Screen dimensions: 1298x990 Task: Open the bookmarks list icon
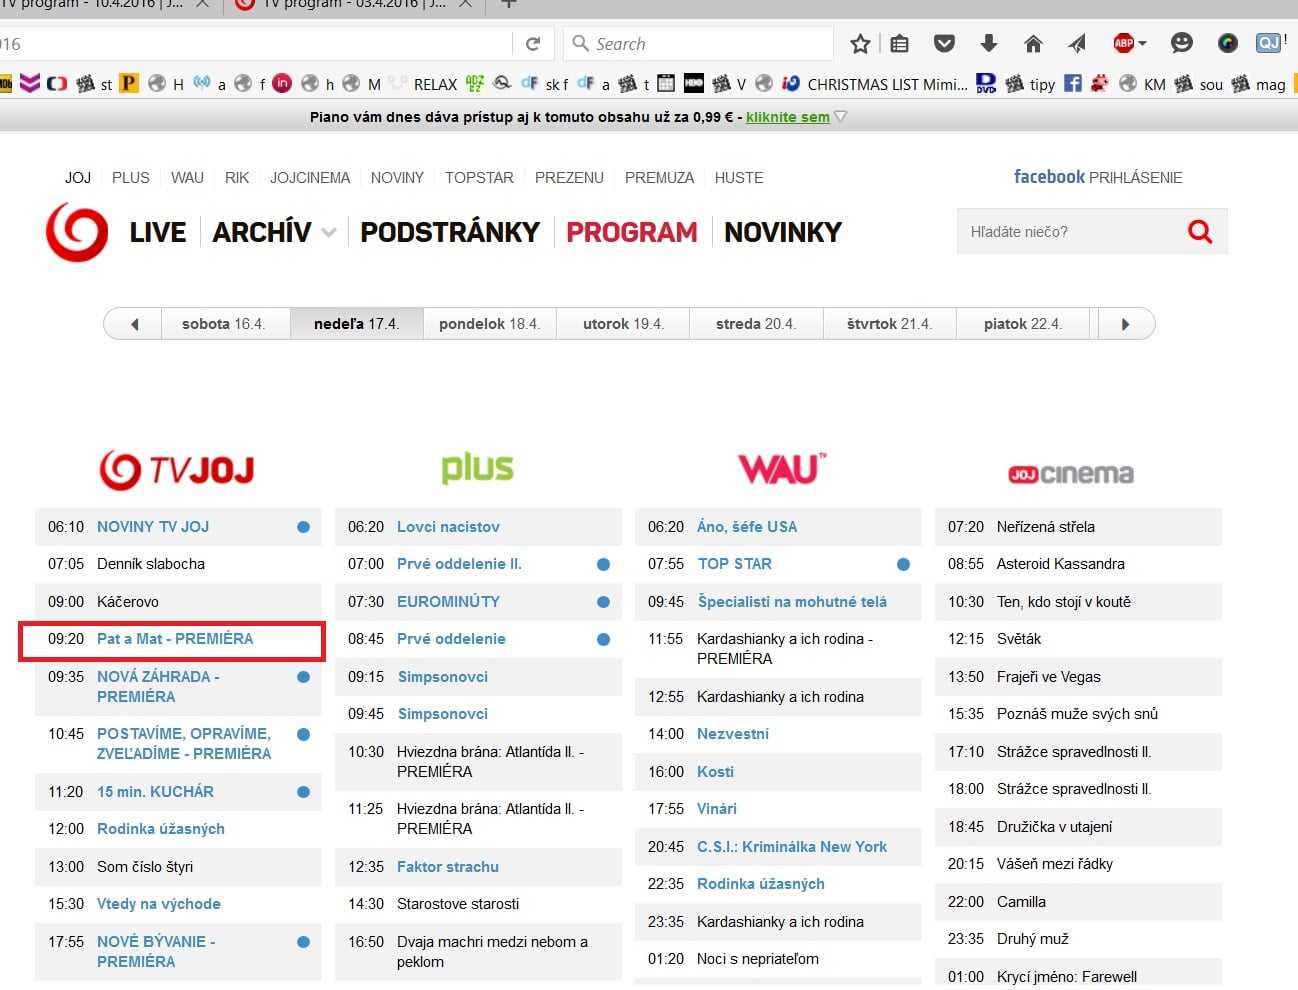[900, 44]
